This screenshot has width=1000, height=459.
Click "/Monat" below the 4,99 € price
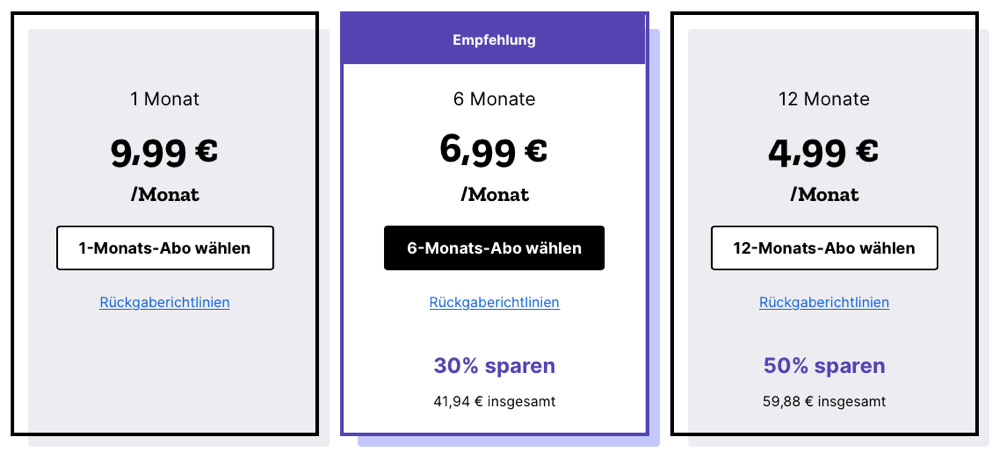tap(824, 194)
